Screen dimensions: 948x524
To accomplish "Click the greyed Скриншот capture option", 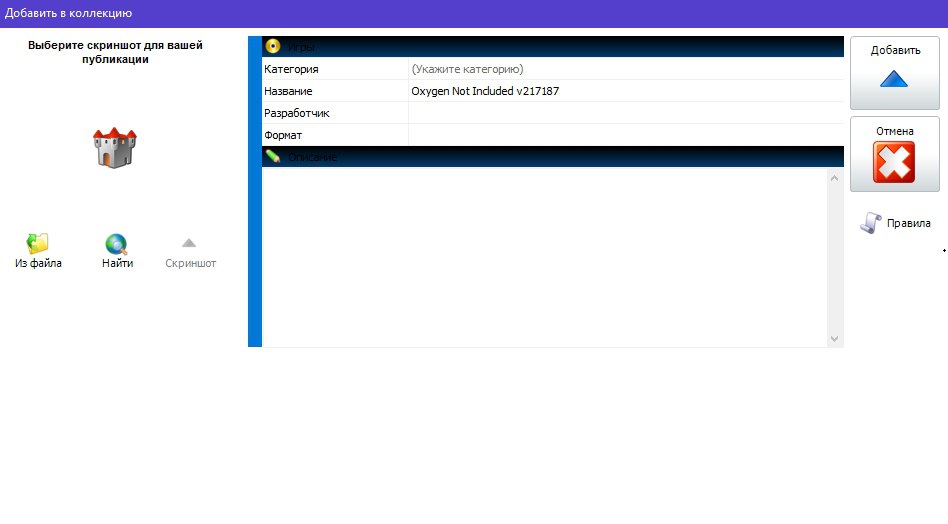I will point(190,253).
